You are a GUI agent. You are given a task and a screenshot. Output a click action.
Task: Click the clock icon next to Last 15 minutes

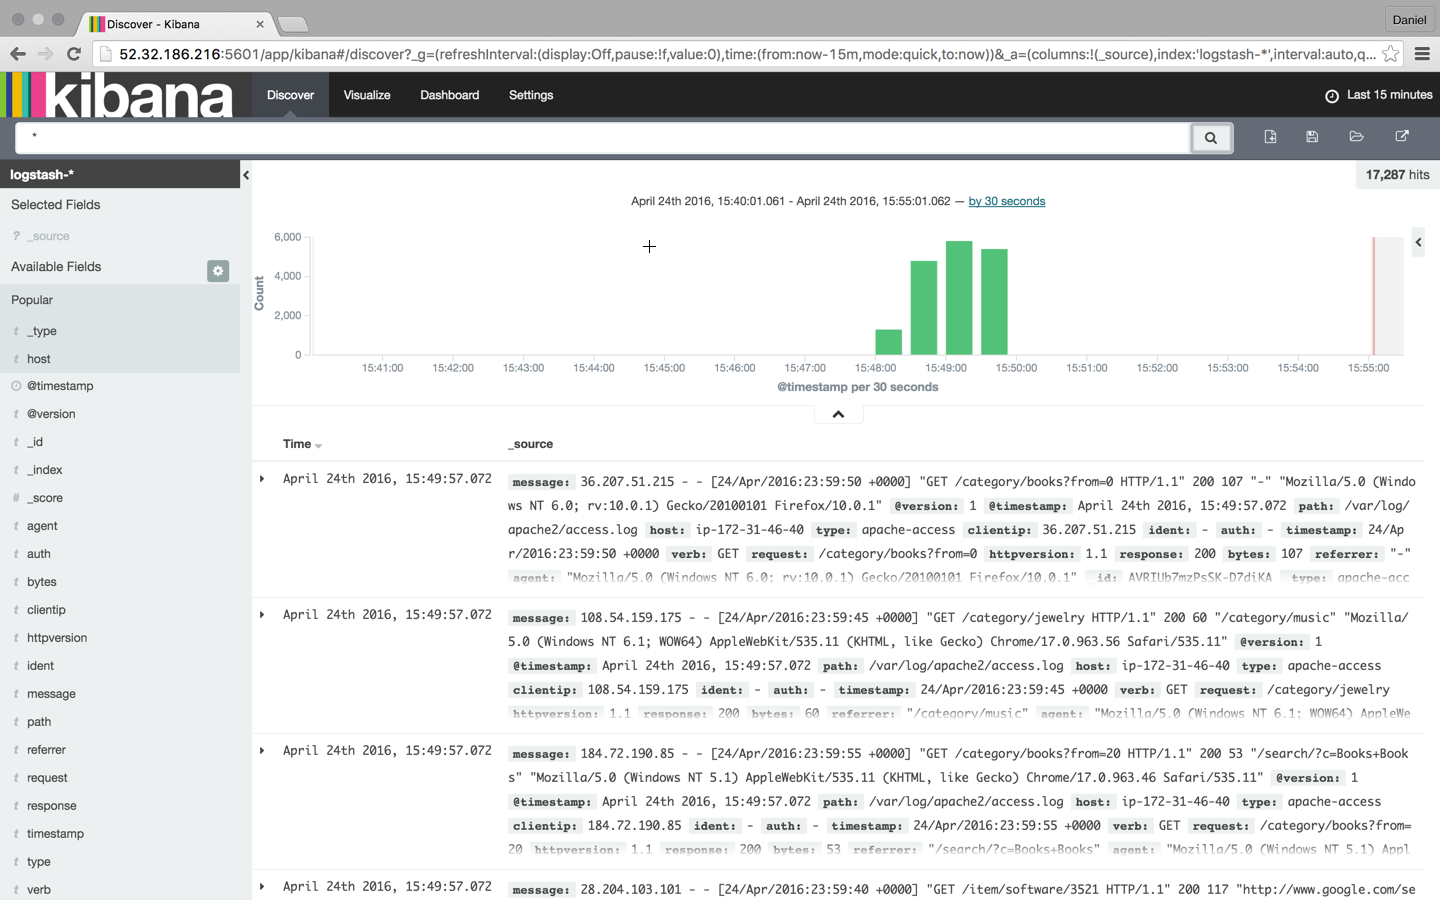coord(1330,95)
